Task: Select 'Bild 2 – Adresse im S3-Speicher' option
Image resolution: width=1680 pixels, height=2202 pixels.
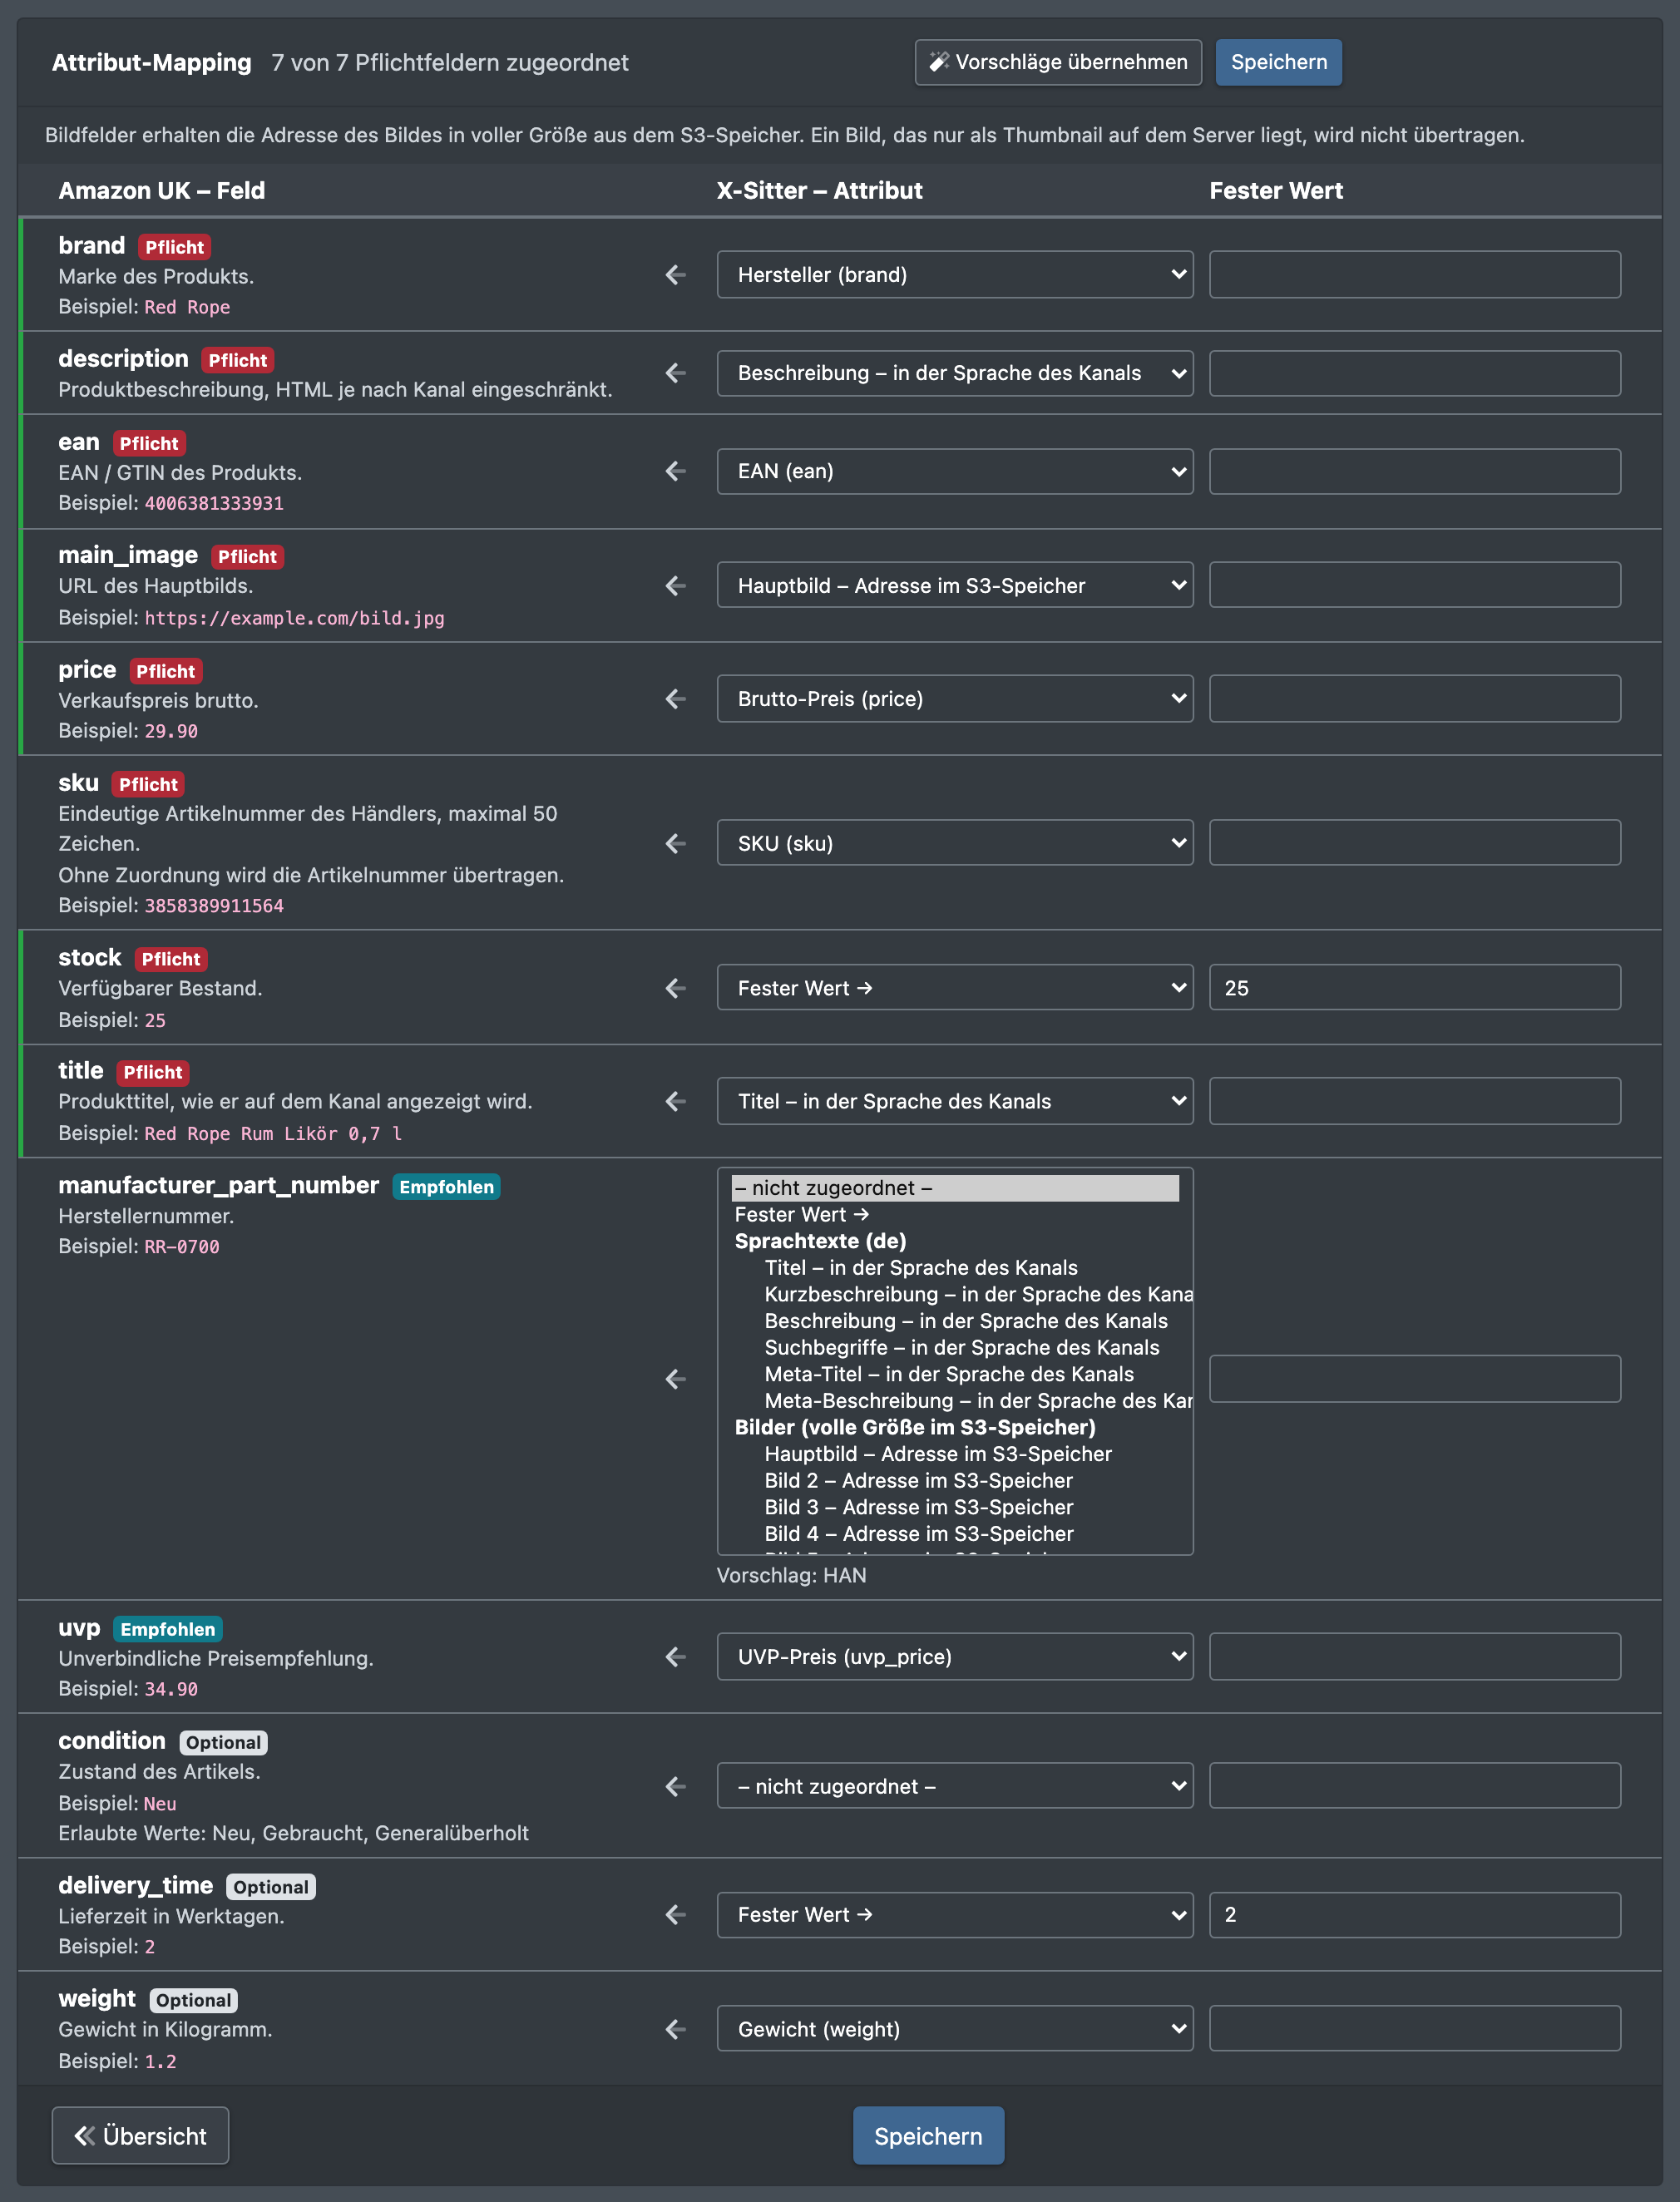Action: coord(955,1481)
